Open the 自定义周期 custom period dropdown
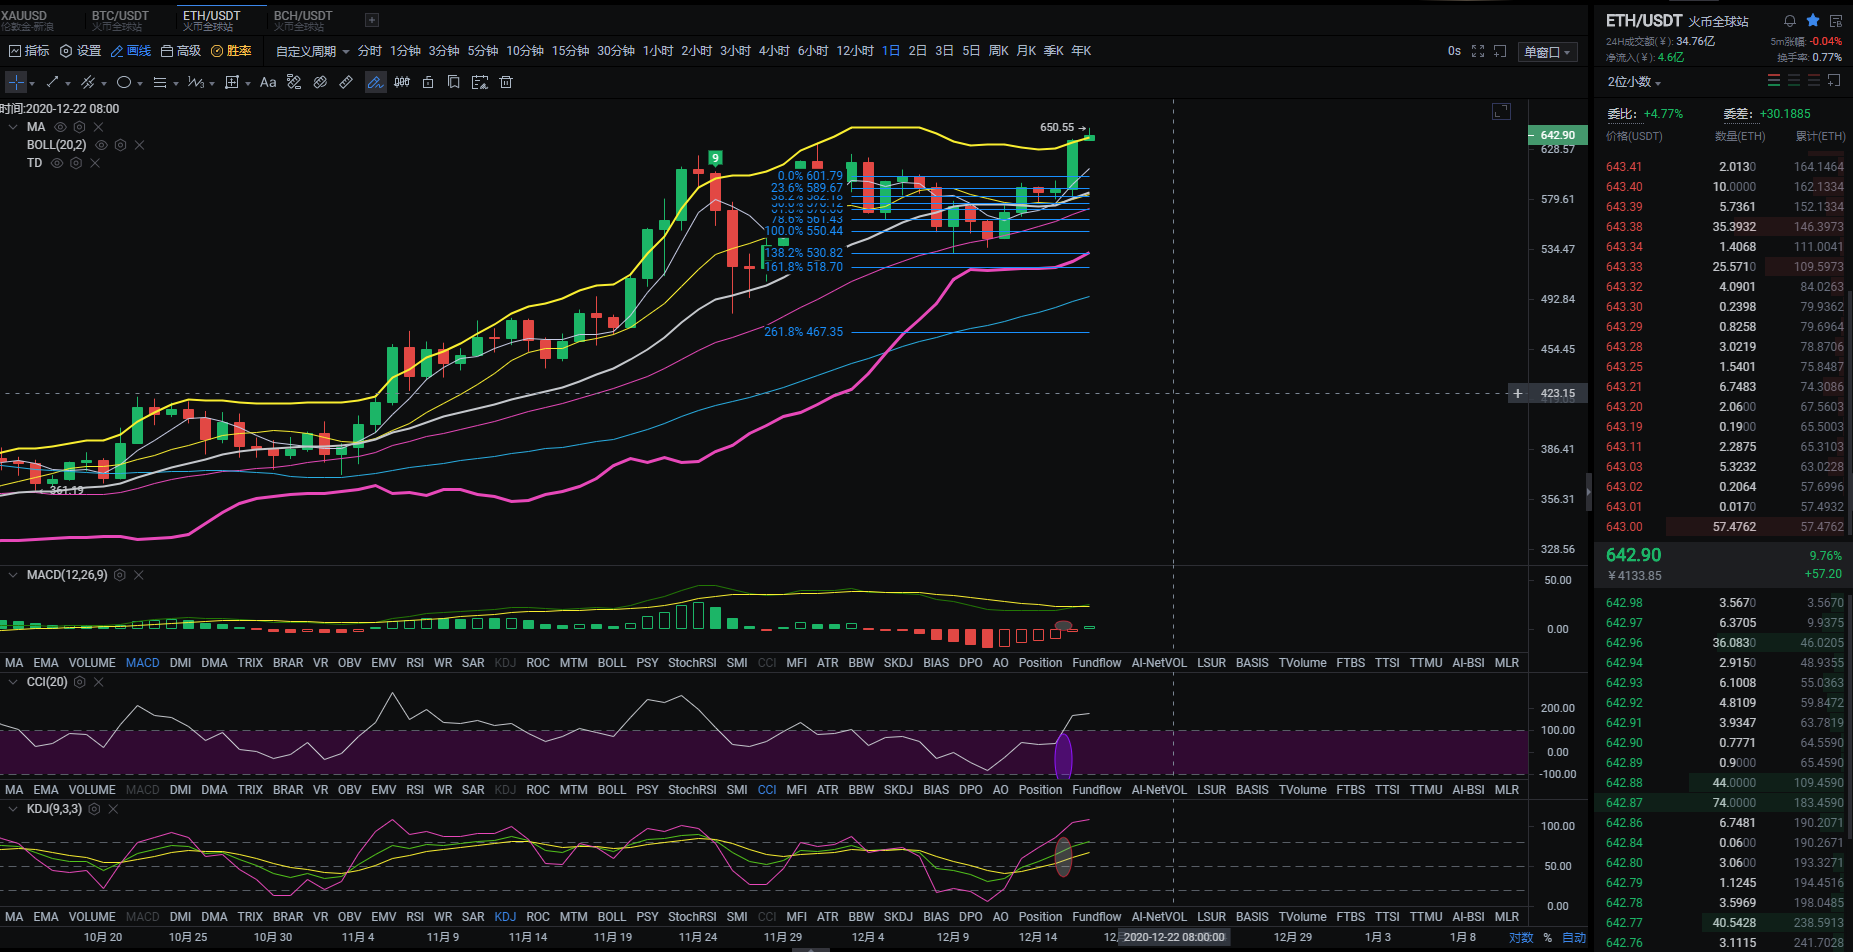Image resolution: width=1853 pixels, height=952 pixels. tap(313, 51)
